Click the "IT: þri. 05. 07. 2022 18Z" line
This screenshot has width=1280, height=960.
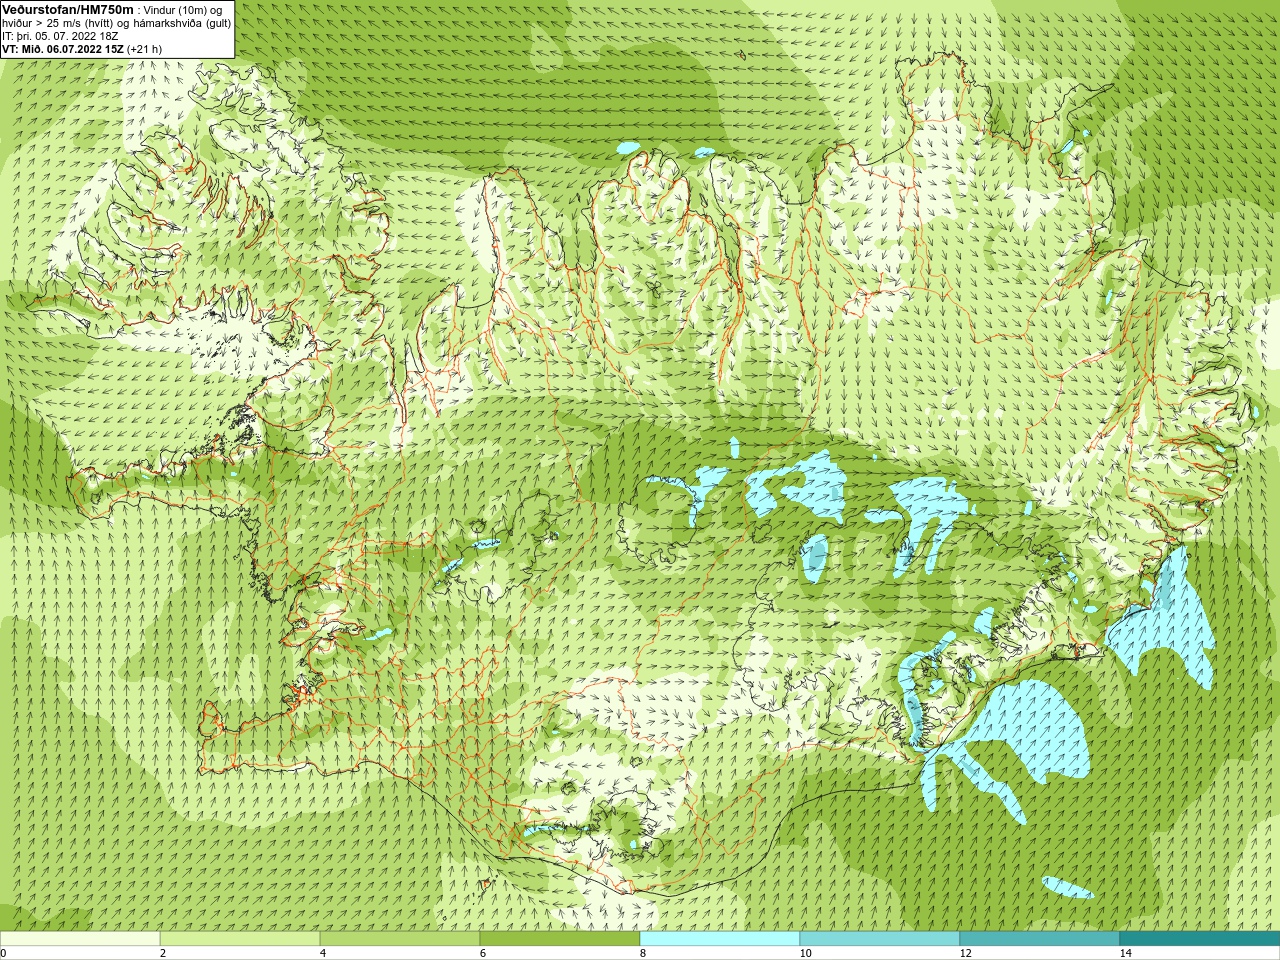tap(60, 36)
